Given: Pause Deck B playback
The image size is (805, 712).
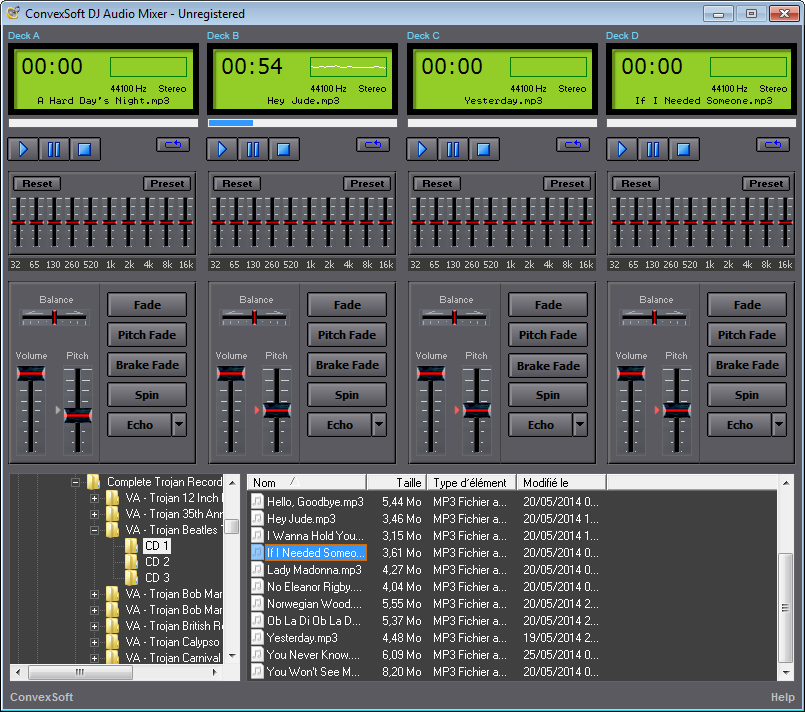Looking at the screenshot, I should pyautogui.click(x=253, y=149).
